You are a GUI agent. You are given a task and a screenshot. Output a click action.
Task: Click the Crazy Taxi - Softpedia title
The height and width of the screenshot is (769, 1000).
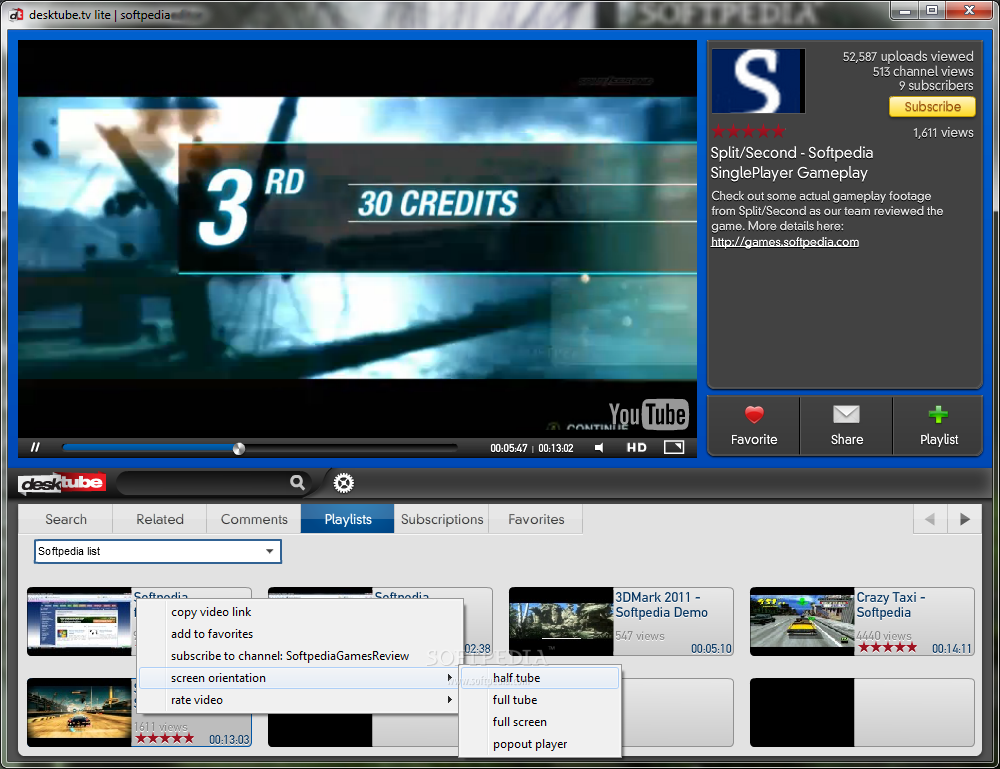(890, 604)
